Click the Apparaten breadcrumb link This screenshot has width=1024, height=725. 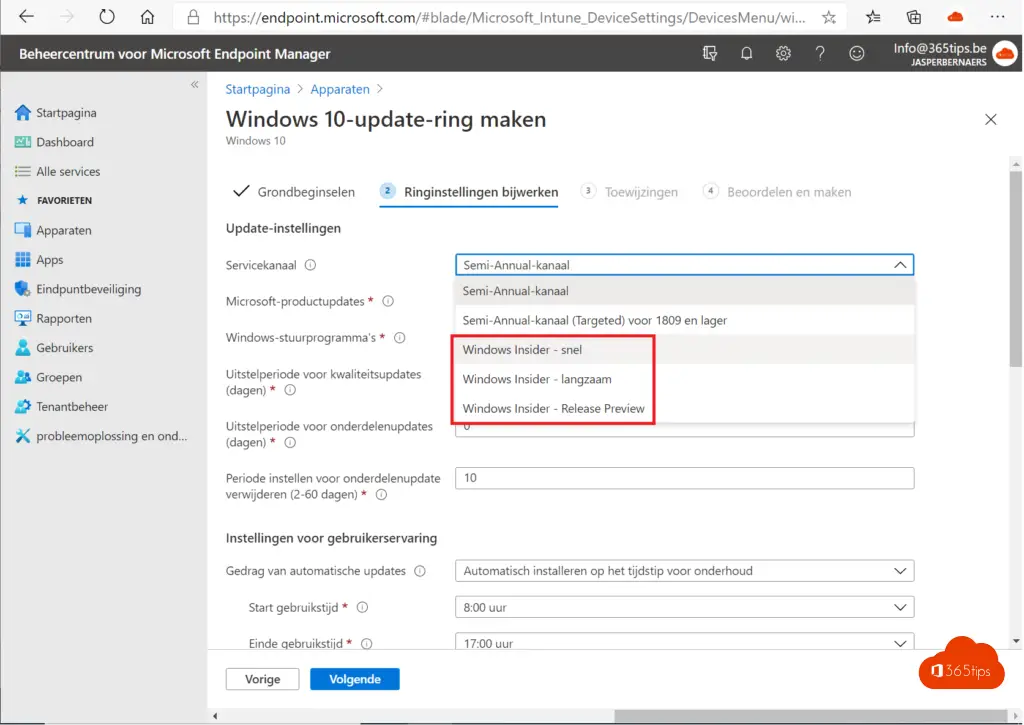340,89
